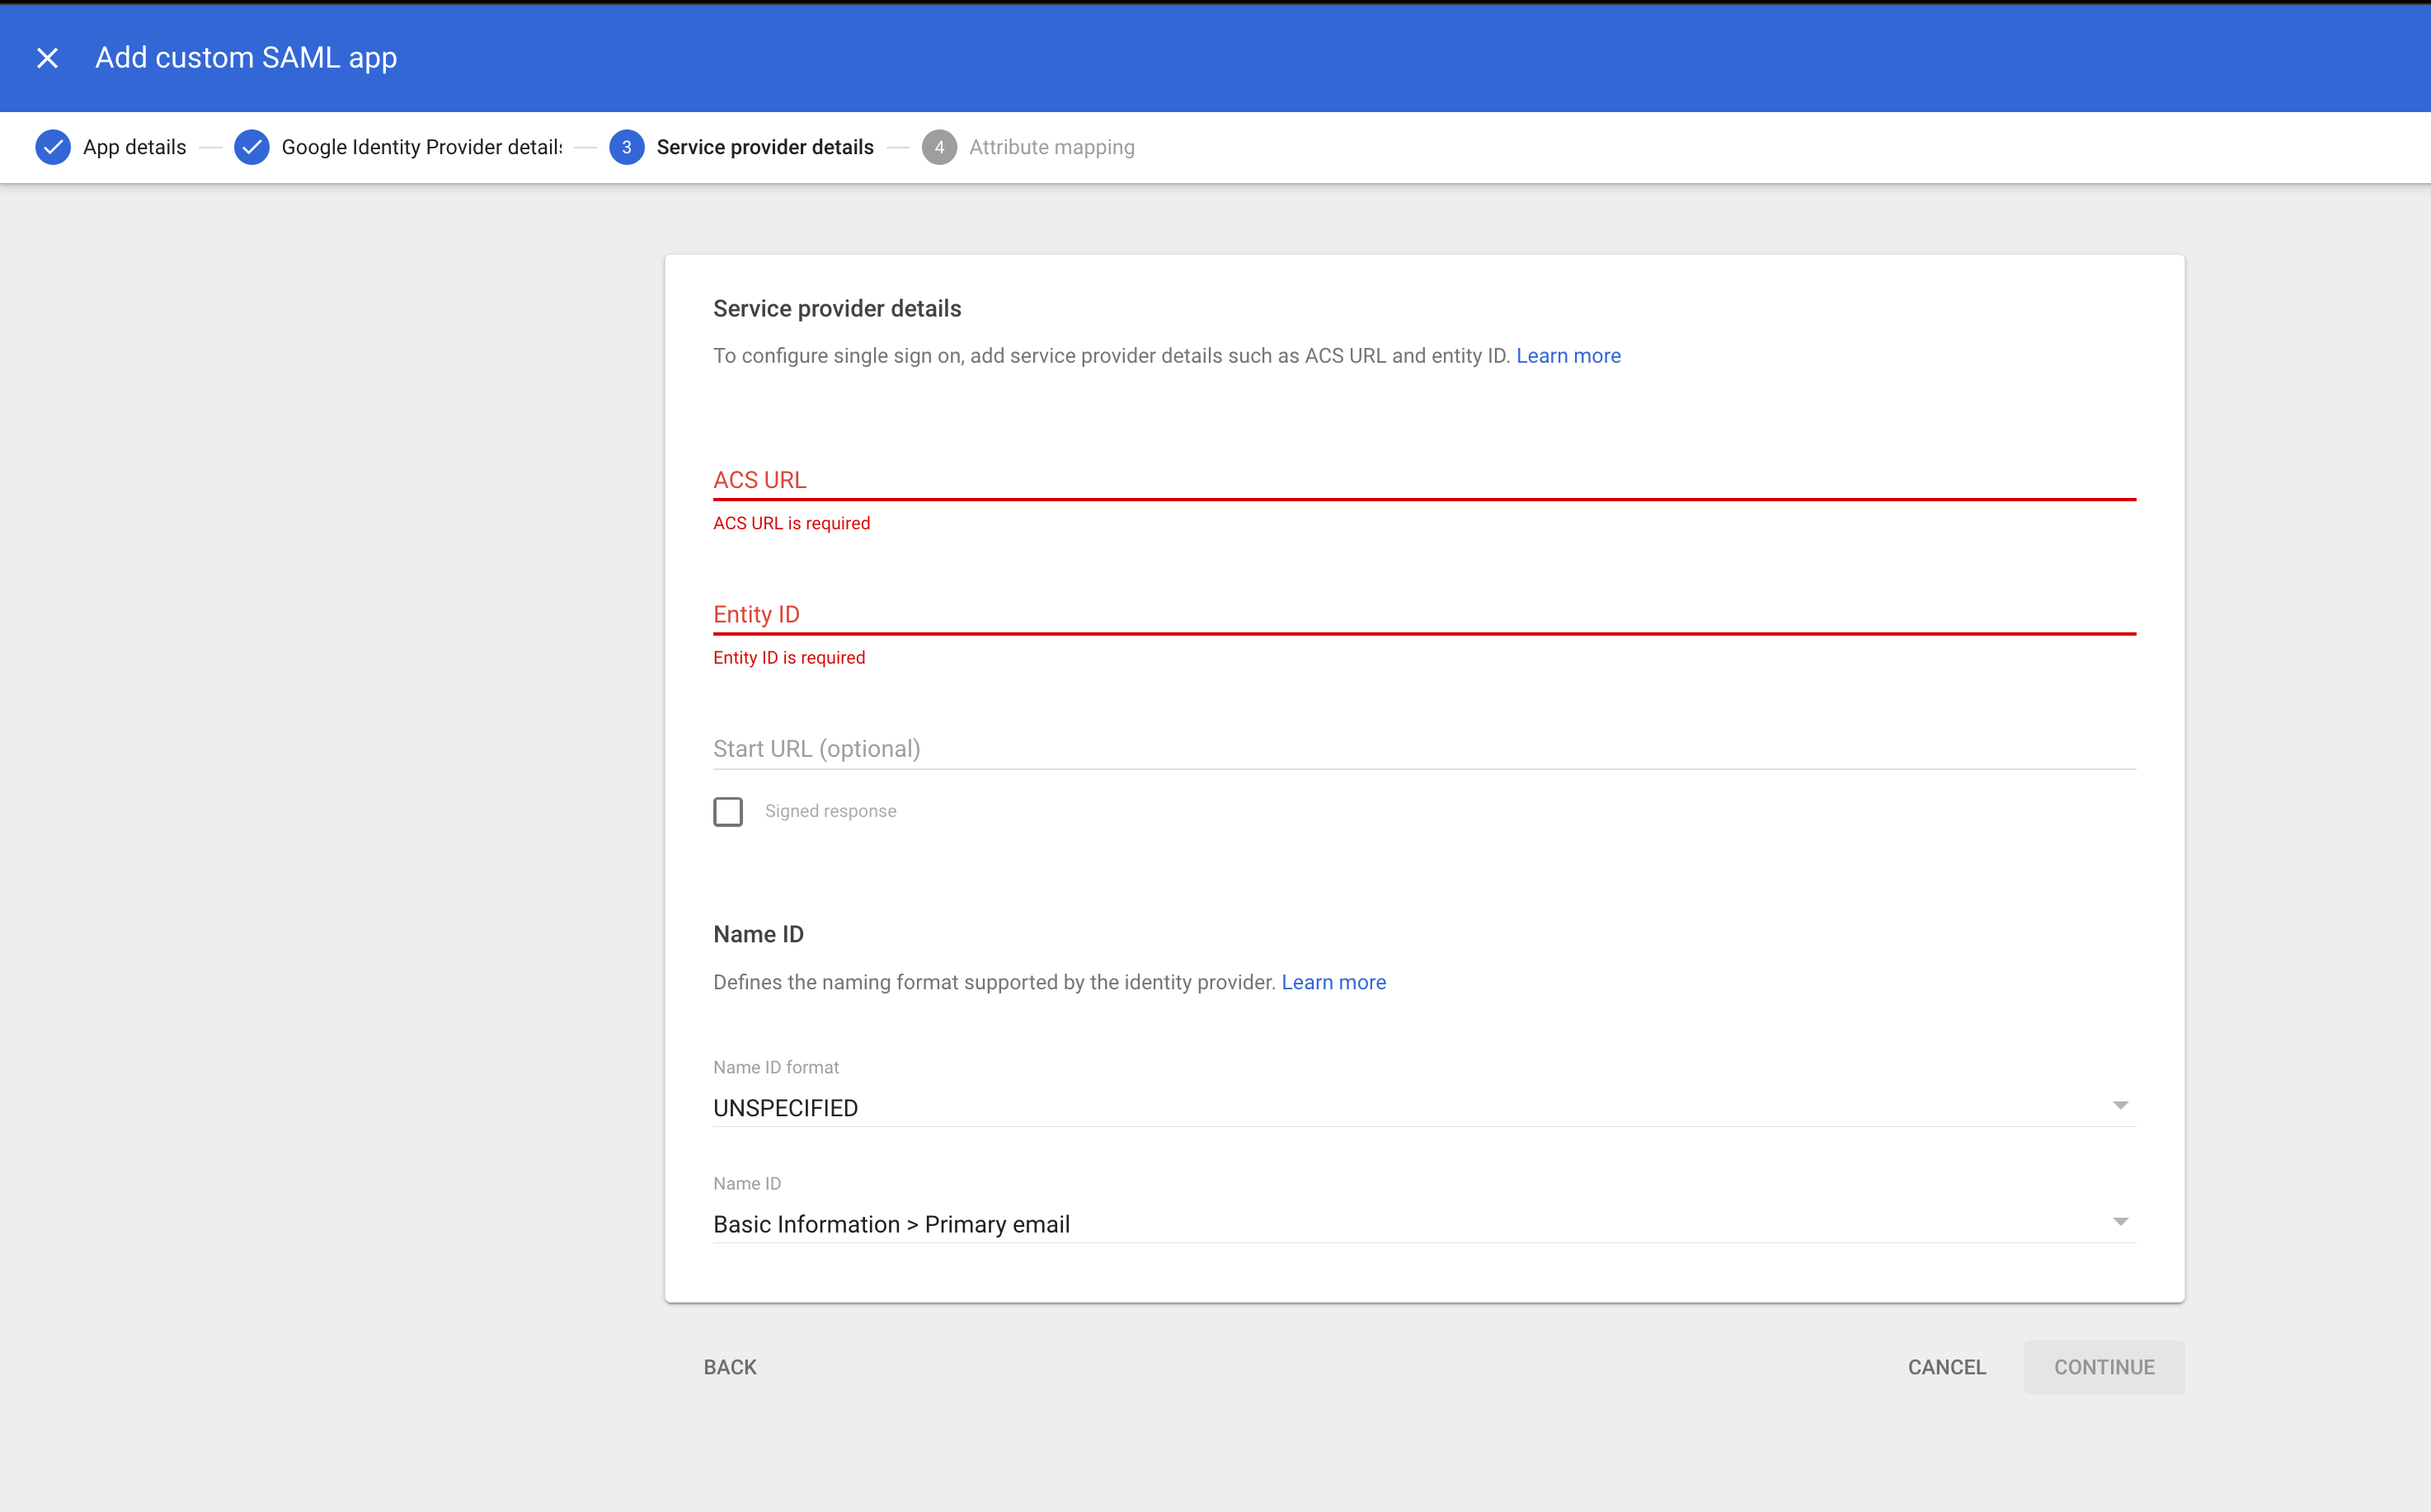Screen dimensions: 2431x1512
Task: Click into the Entity ID field
Action: (1424, 614)
